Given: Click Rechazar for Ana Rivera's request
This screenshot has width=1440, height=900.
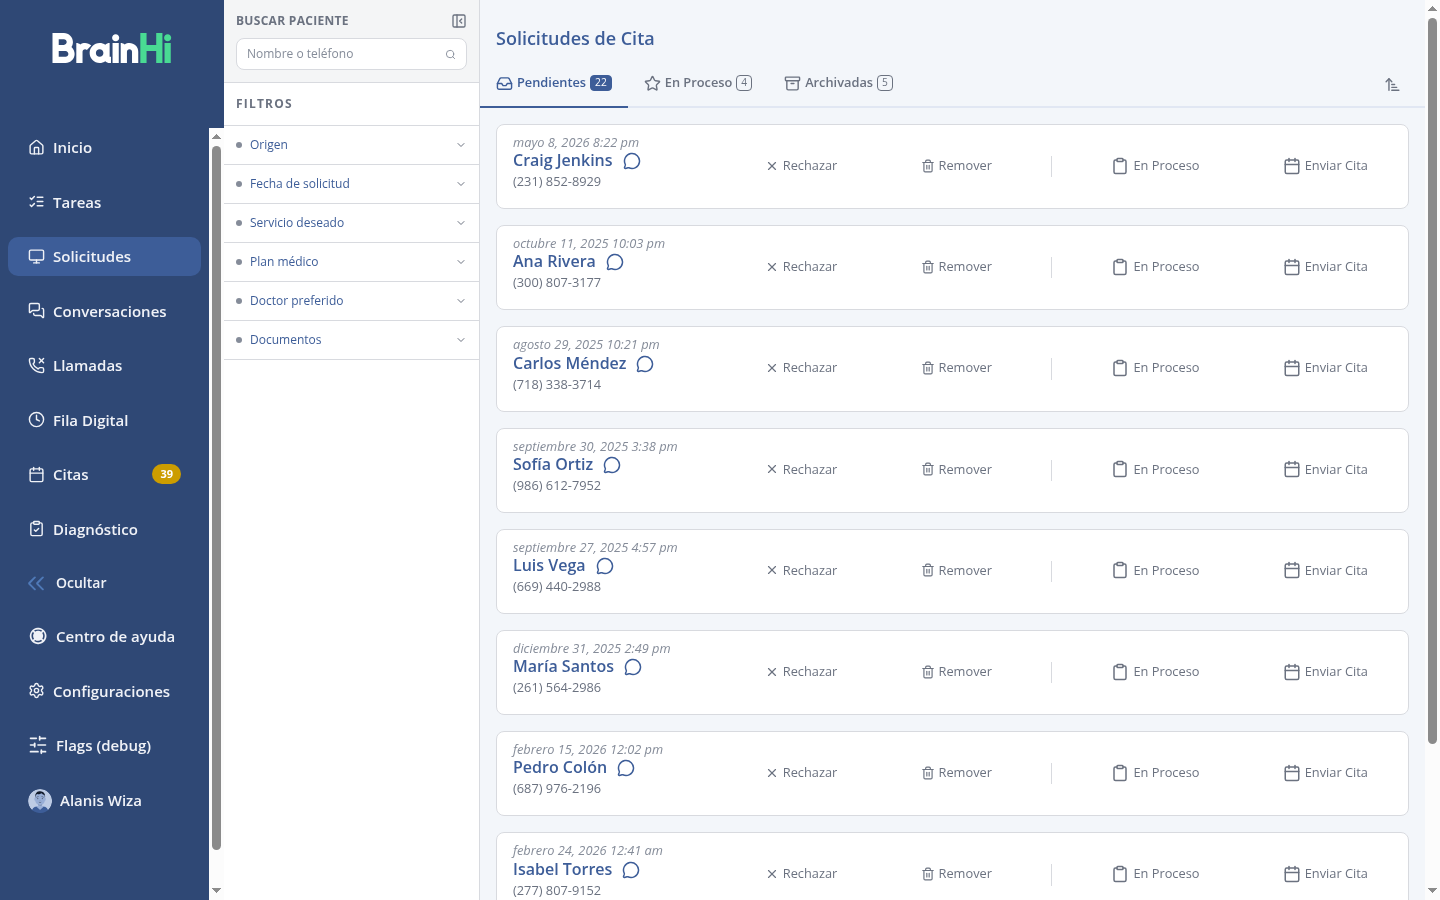Looking at the screenshot, I should pyautogui.click(x=802, y=267).
